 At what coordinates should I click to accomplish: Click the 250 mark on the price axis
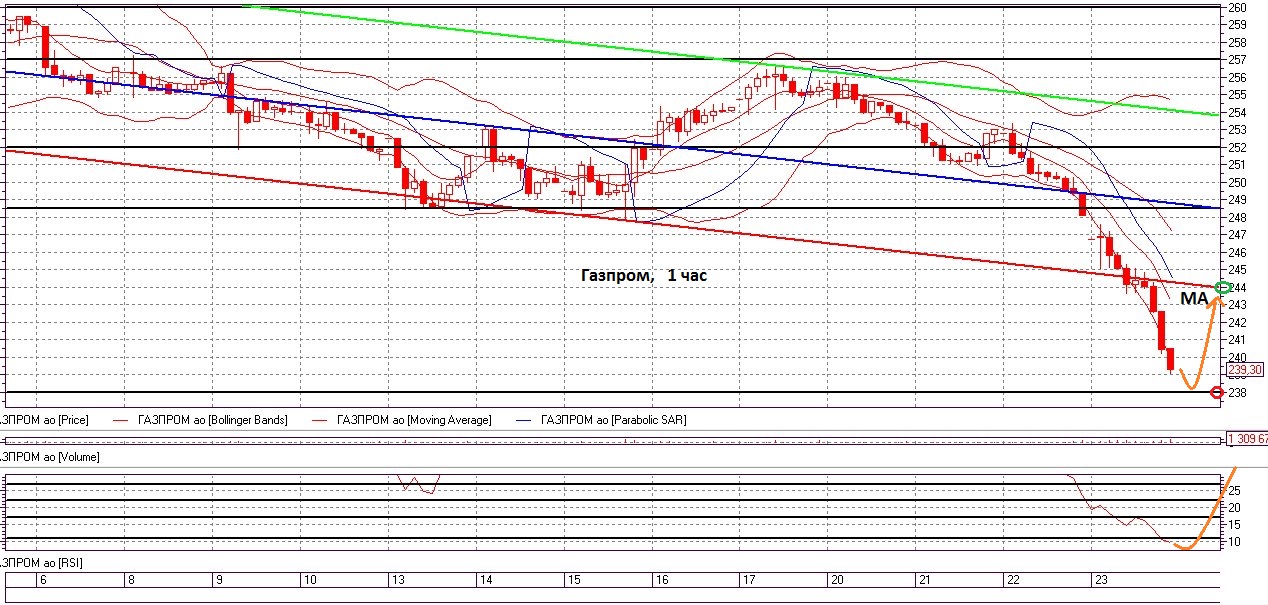(x=1237, y=182)
